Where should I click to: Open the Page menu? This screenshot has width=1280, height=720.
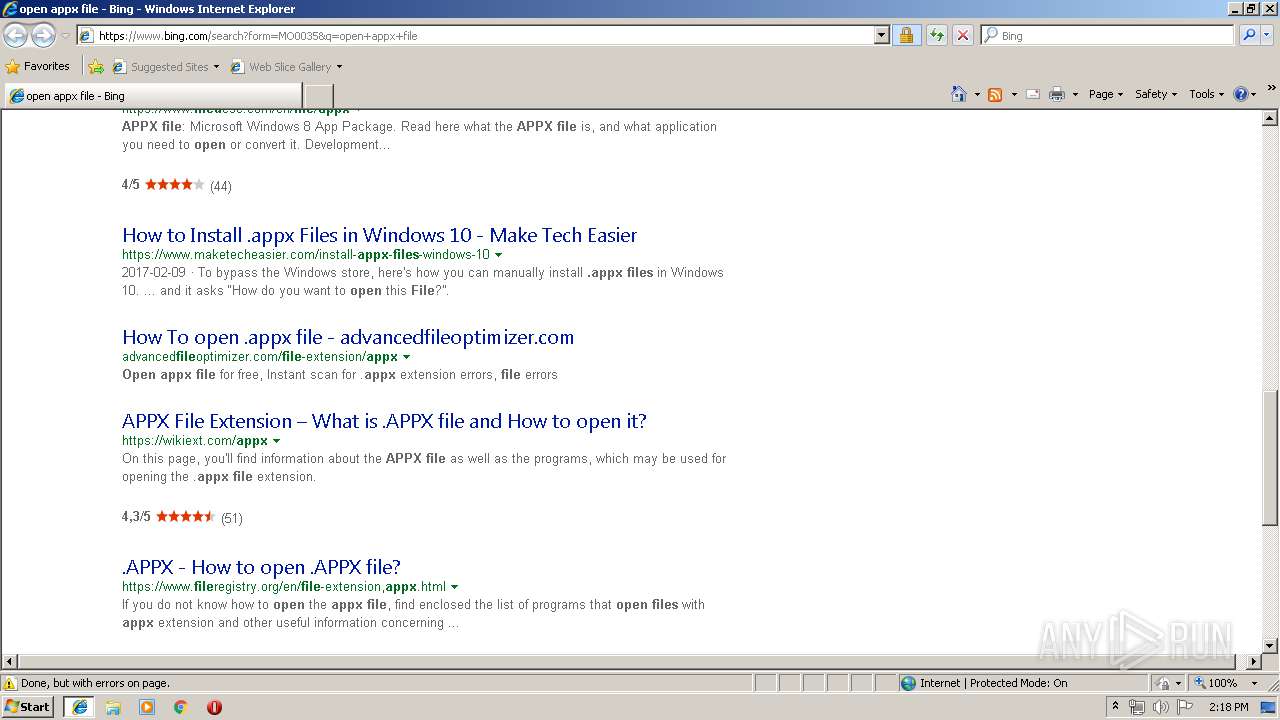tap(1106, 94)
